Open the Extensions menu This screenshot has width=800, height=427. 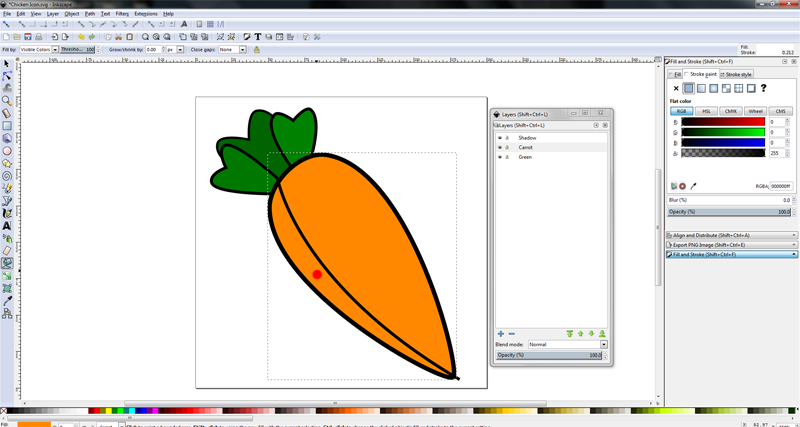pyautogui.click(x=146, y=14)
